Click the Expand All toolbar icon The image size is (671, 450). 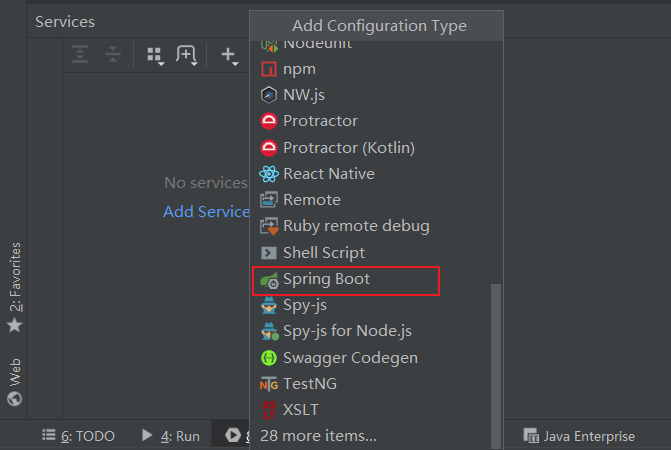[x=80, y=54]
